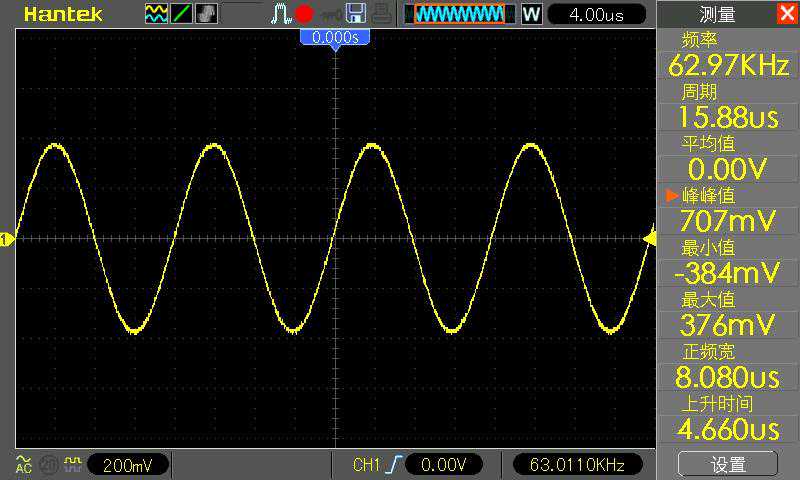Image resolution: width=800 pixels, height=480 pixels.
Task: Click the floppy disk save icon
Action: click(356, 14)
